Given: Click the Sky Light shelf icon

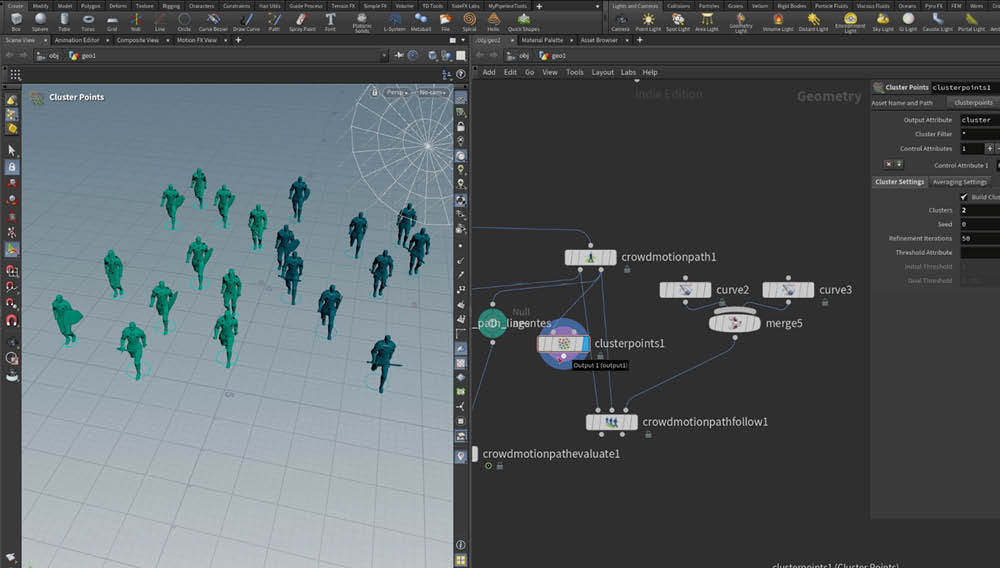Looking at the screenshot, I should click(883, 20).
